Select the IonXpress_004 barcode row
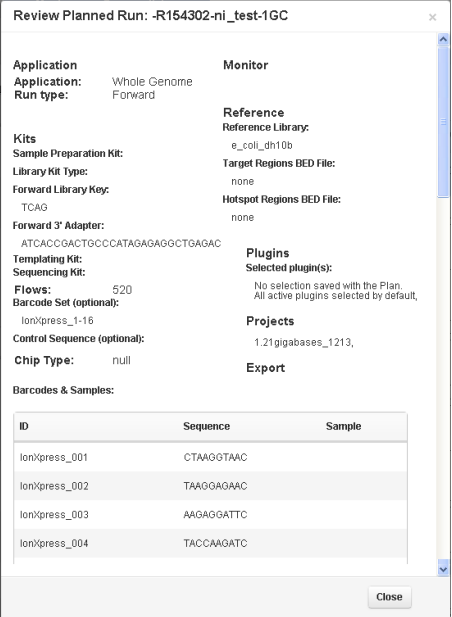The image size is (452, 617). (x=210, y=543)
